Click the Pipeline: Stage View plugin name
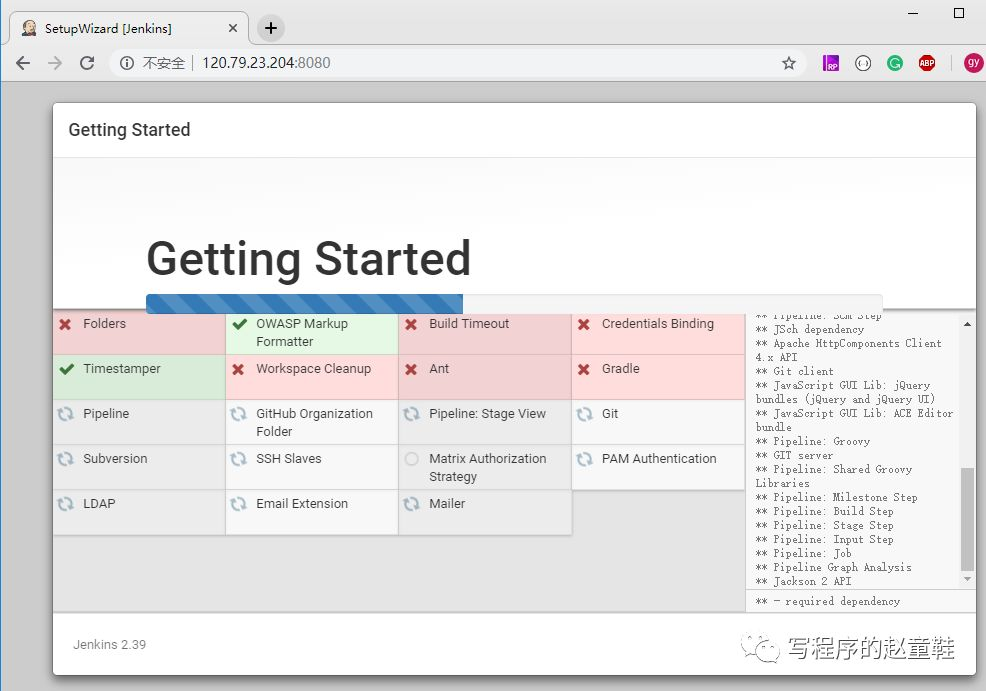The image size is (986, 691). (487, 414)
